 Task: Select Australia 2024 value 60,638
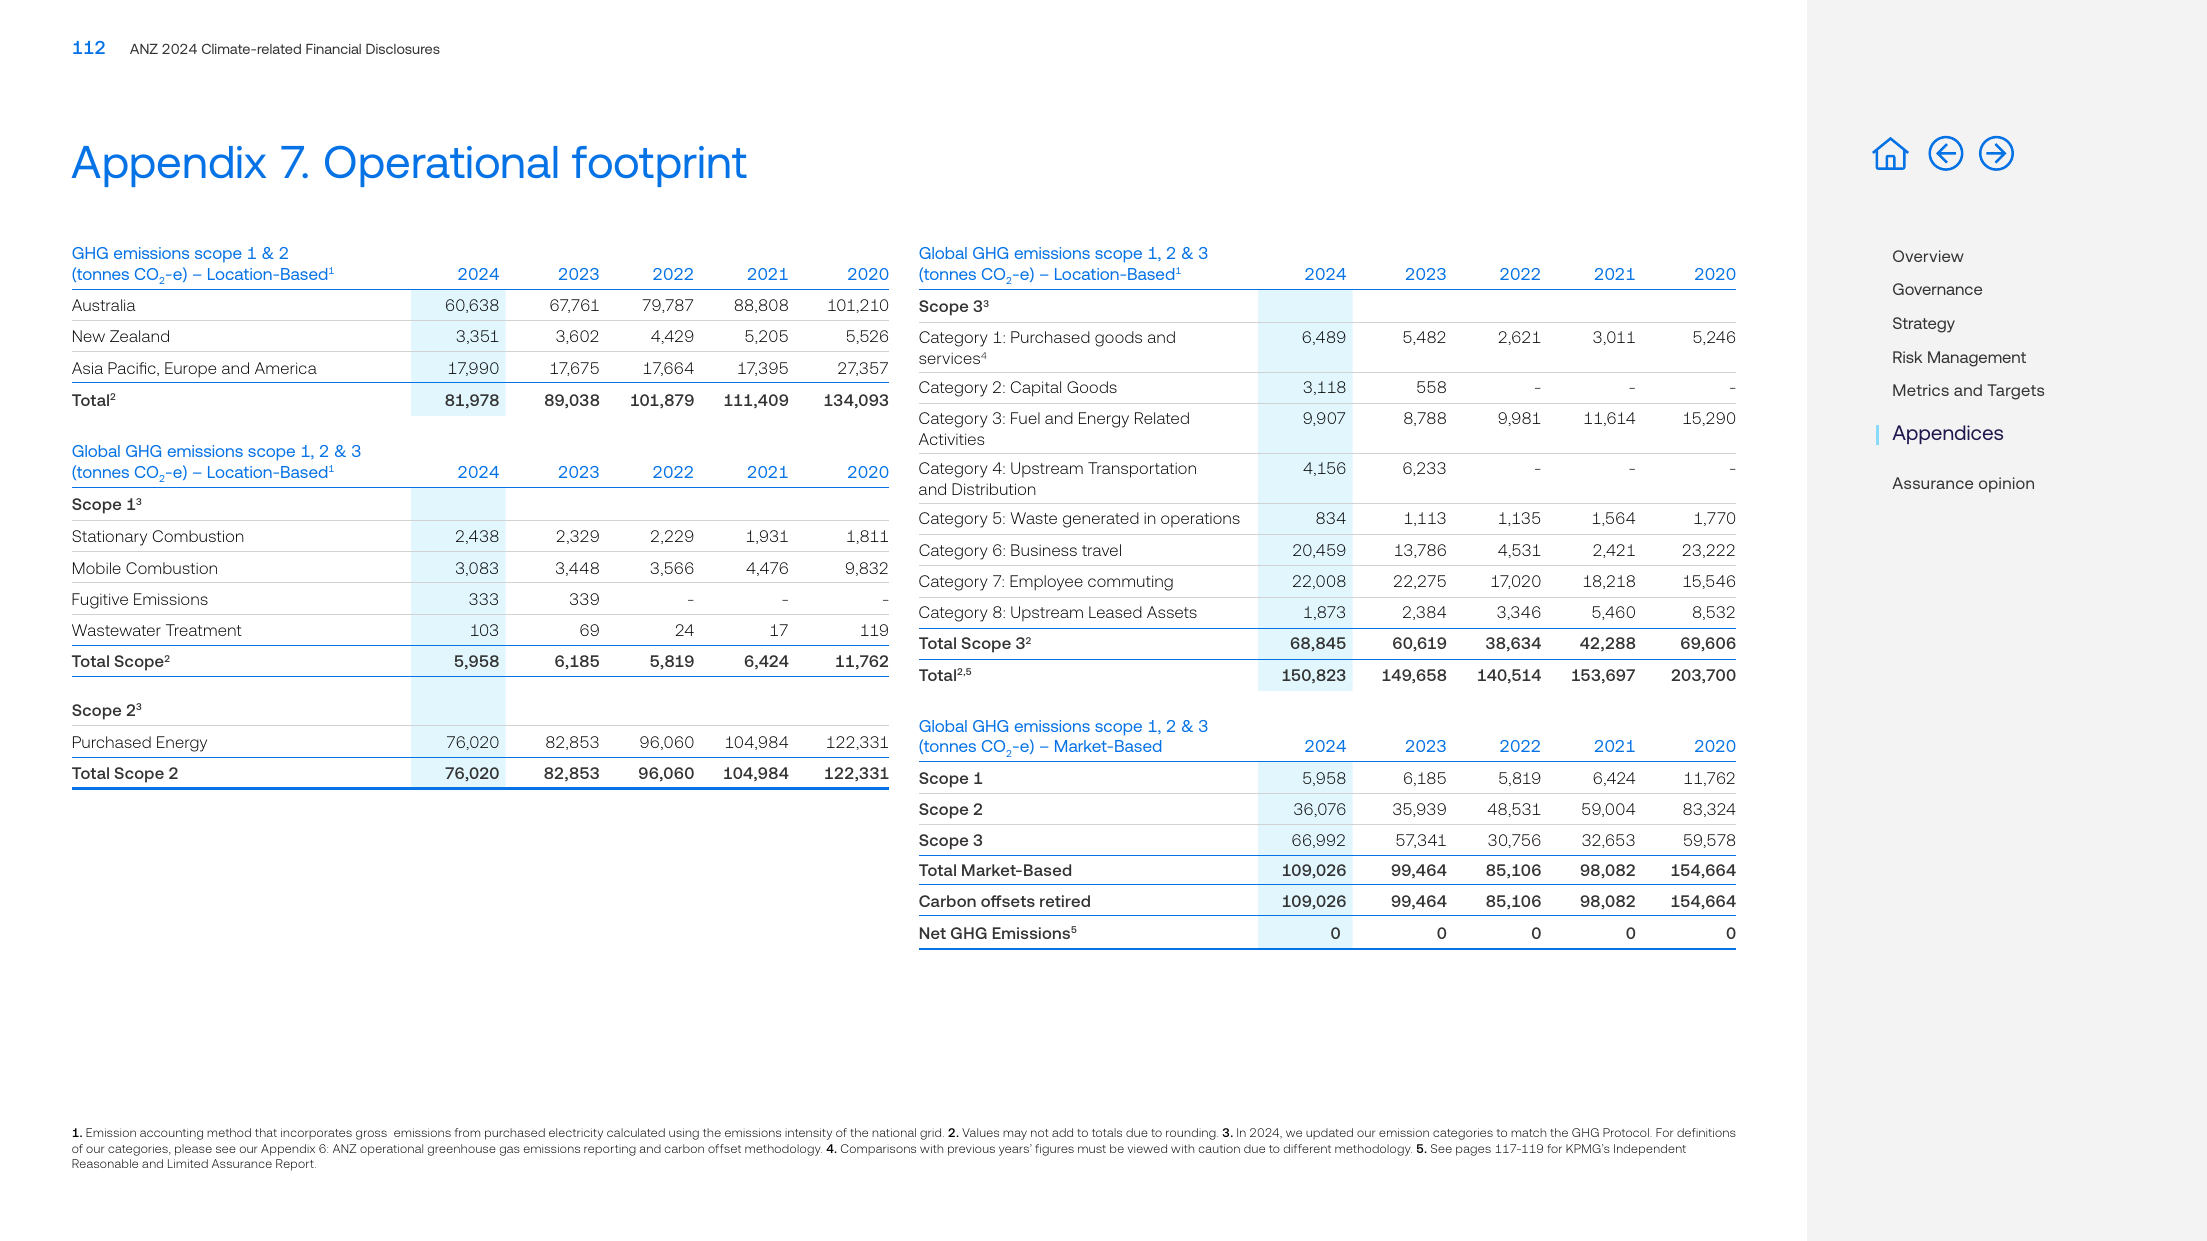tap(471, 305)
